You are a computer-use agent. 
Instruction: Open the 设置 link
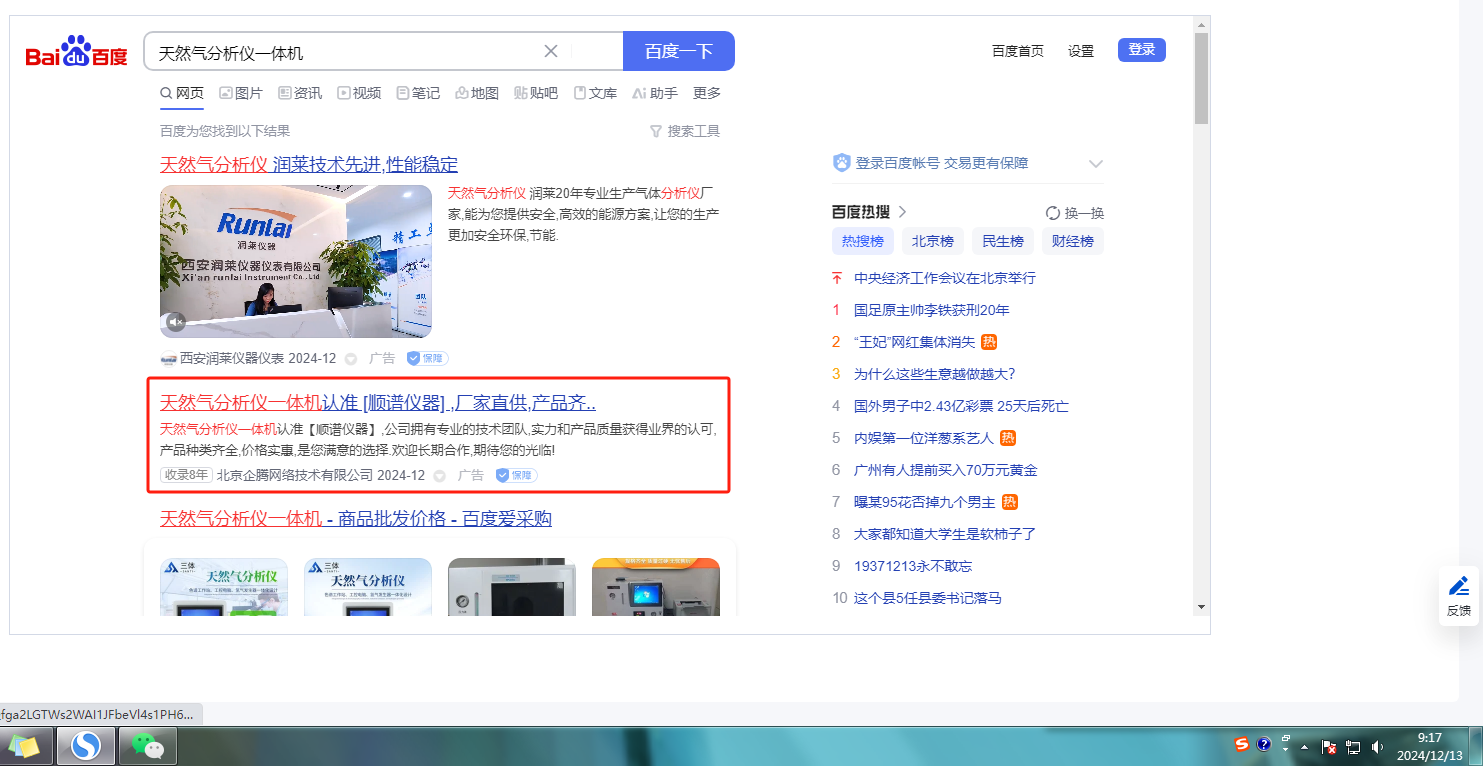[1081, 51]
